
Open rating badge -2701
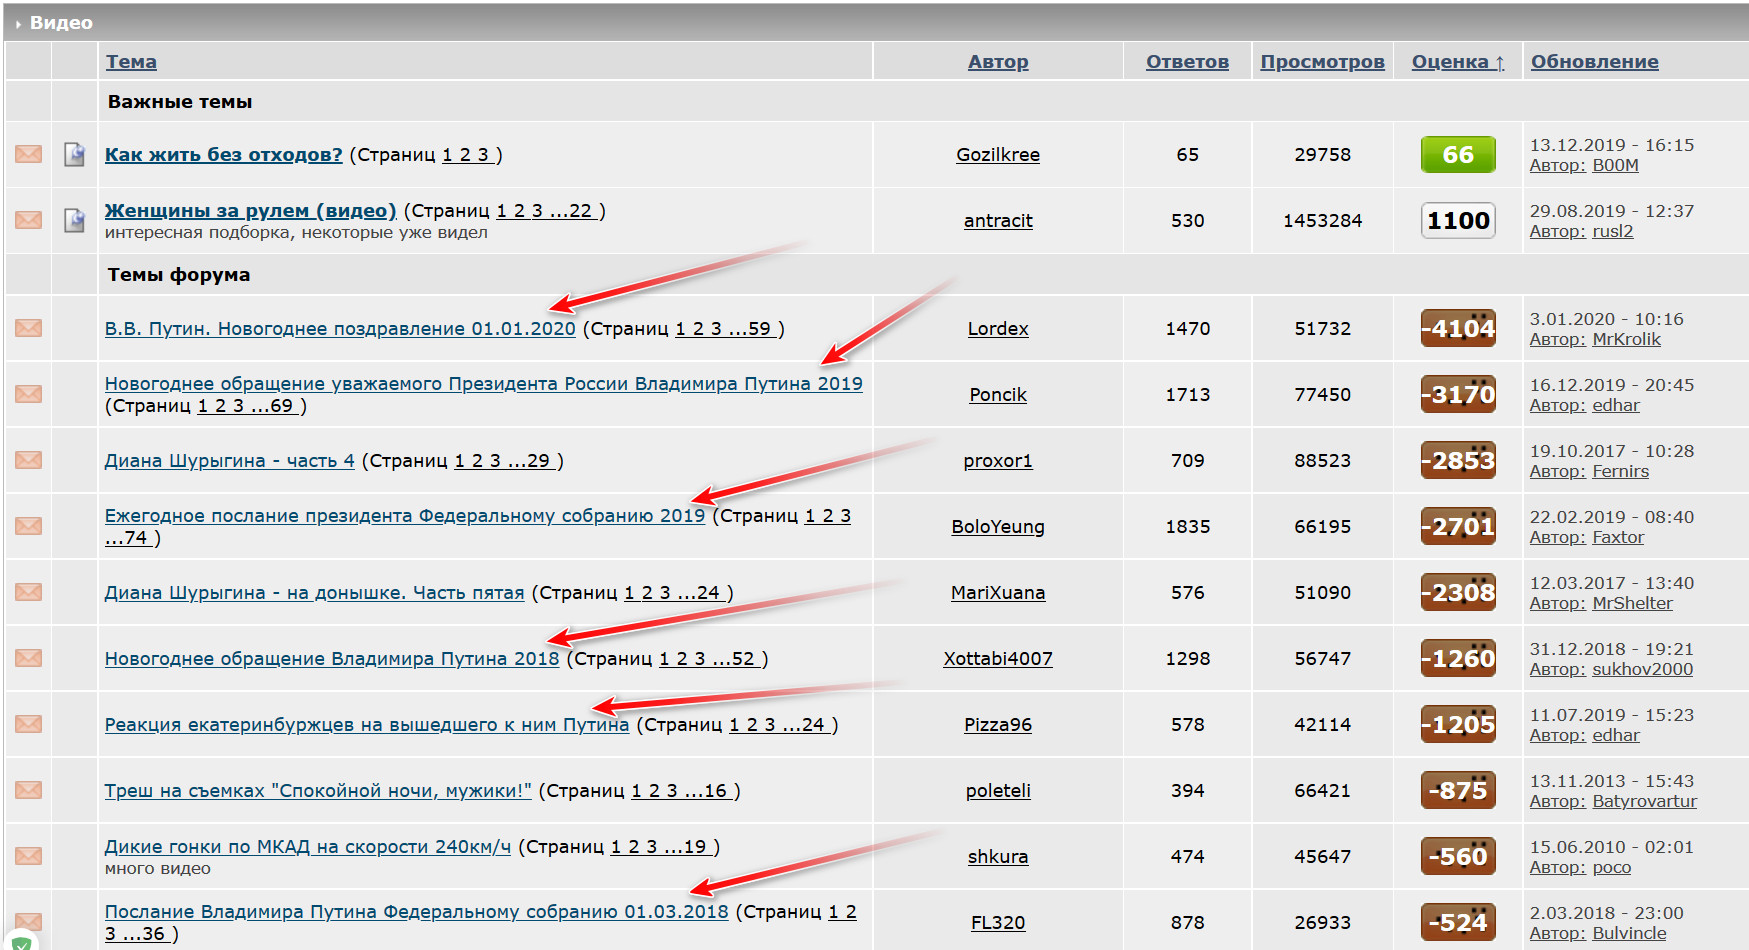tap(1458, 526)
